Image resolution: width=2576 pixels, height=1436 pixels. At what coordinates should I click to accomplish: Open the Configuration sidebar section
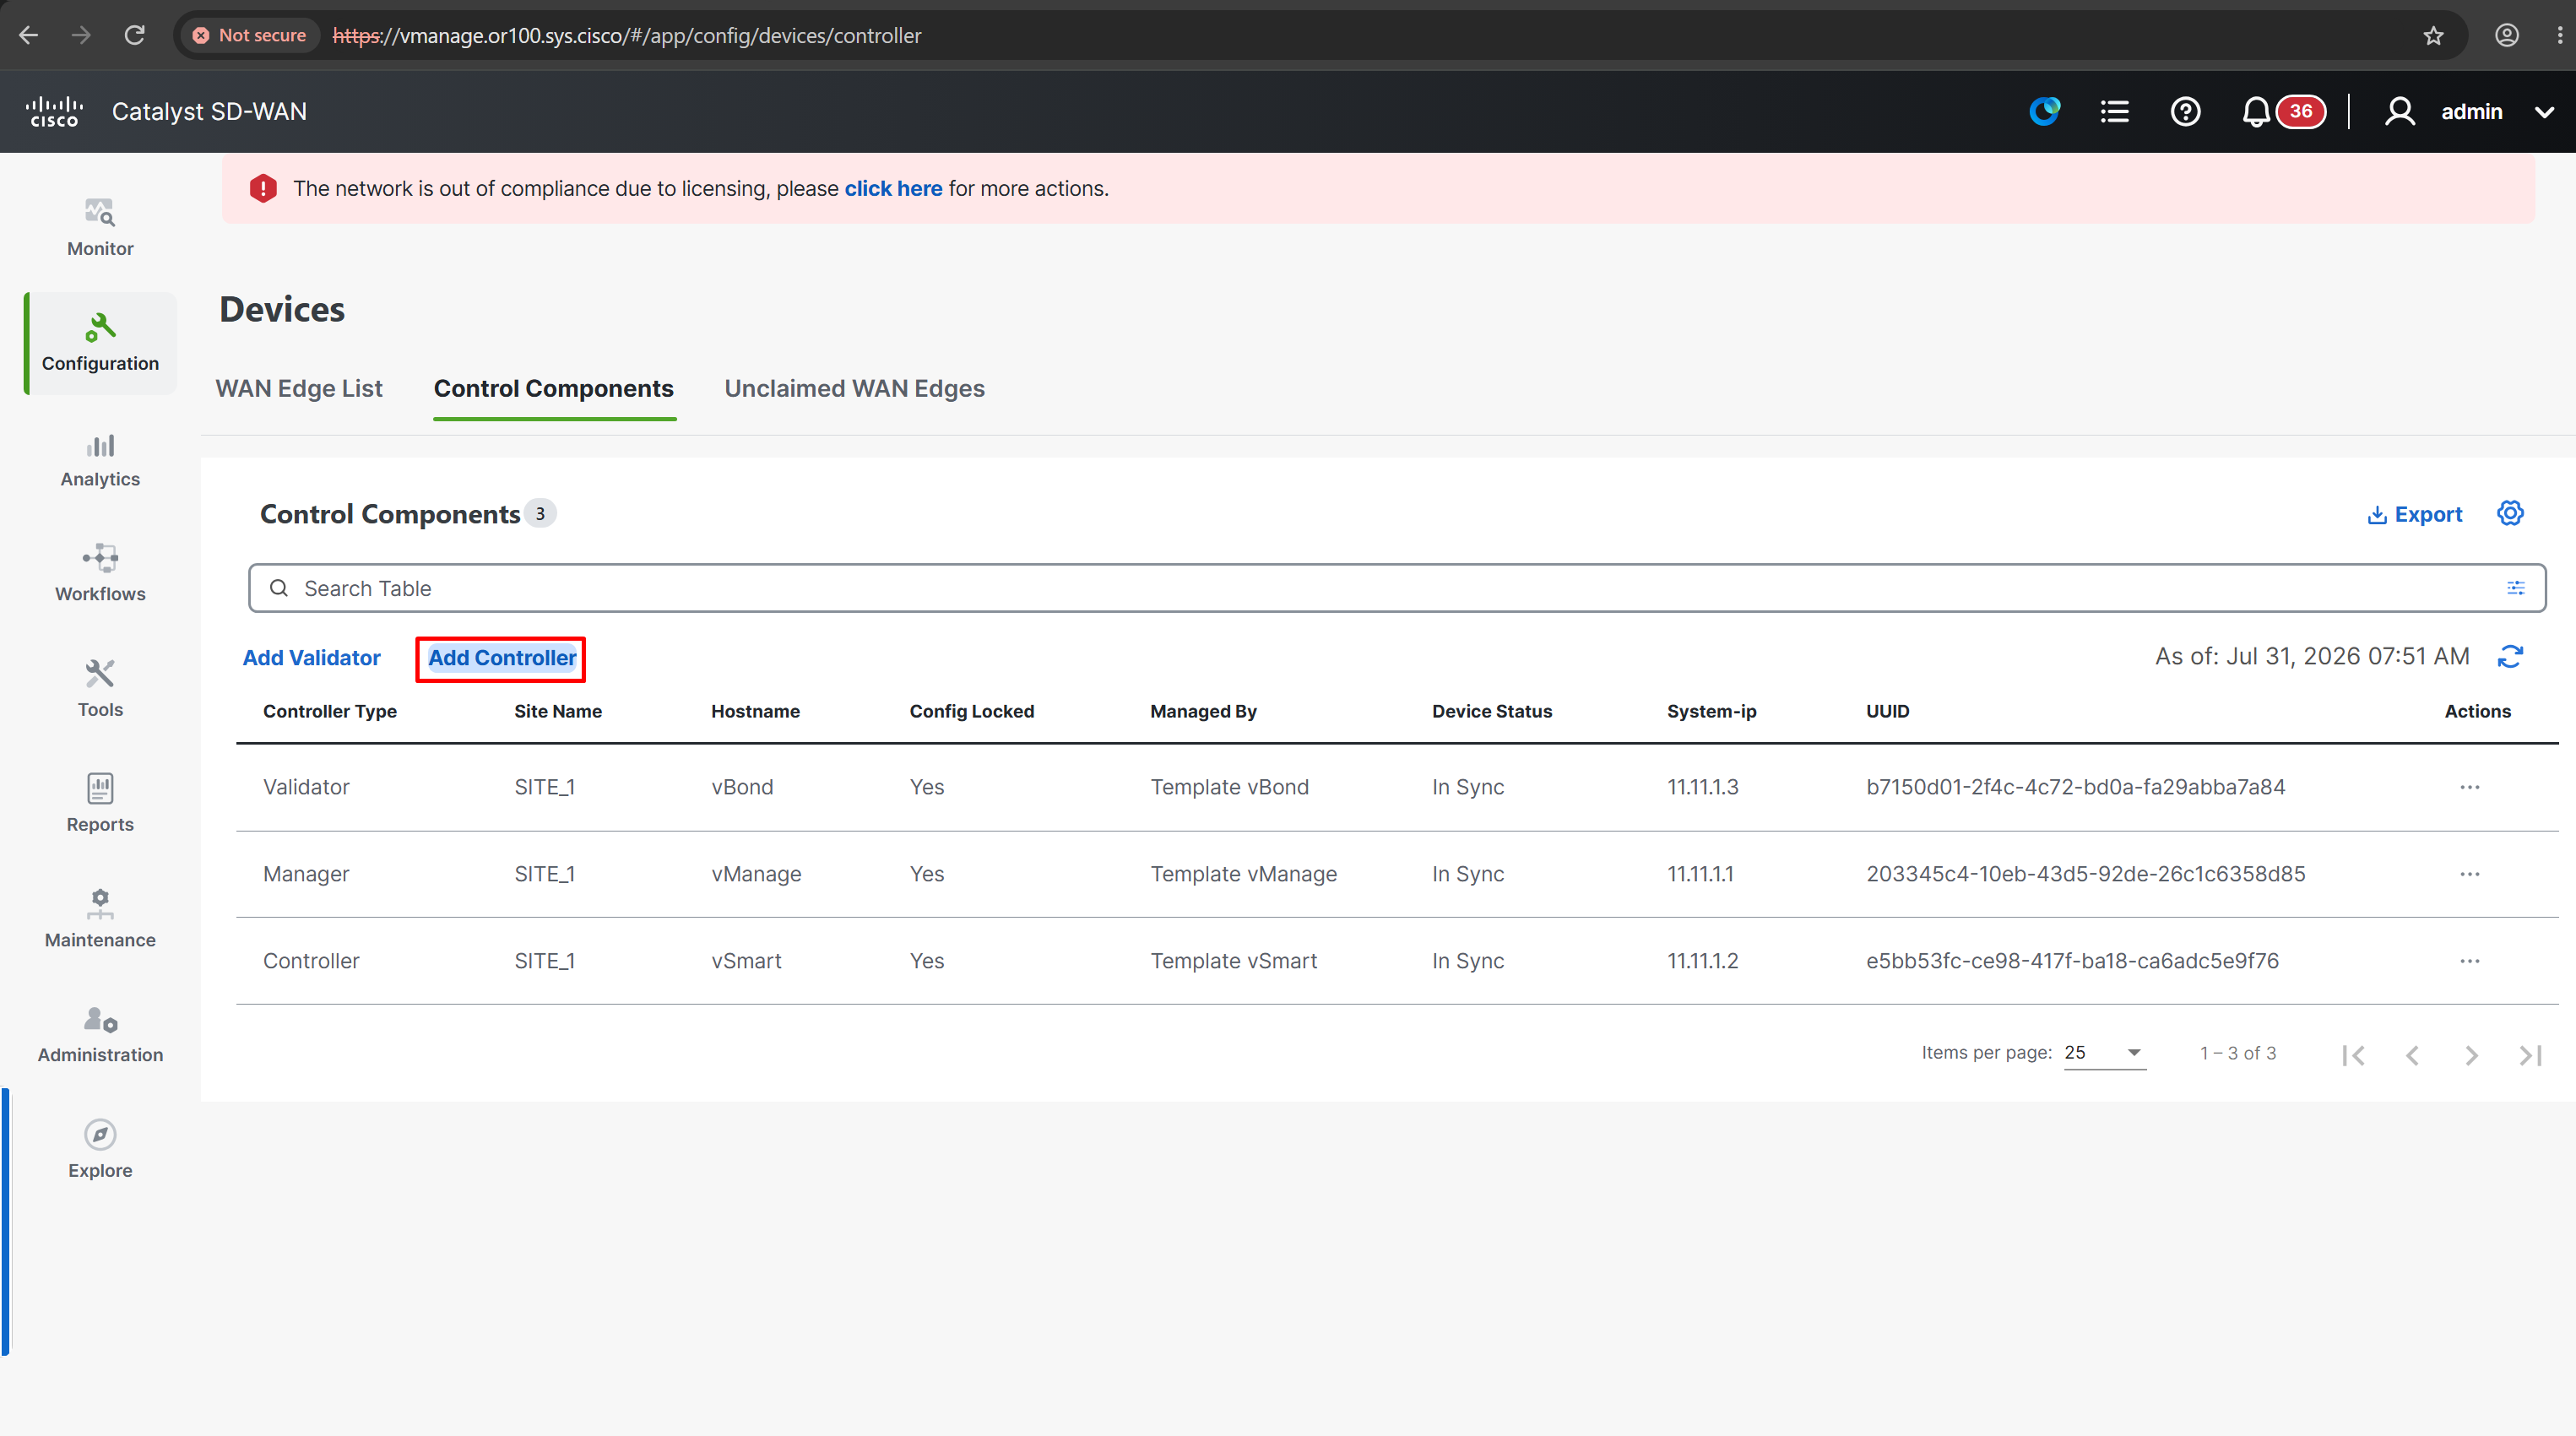pos(100,343)
